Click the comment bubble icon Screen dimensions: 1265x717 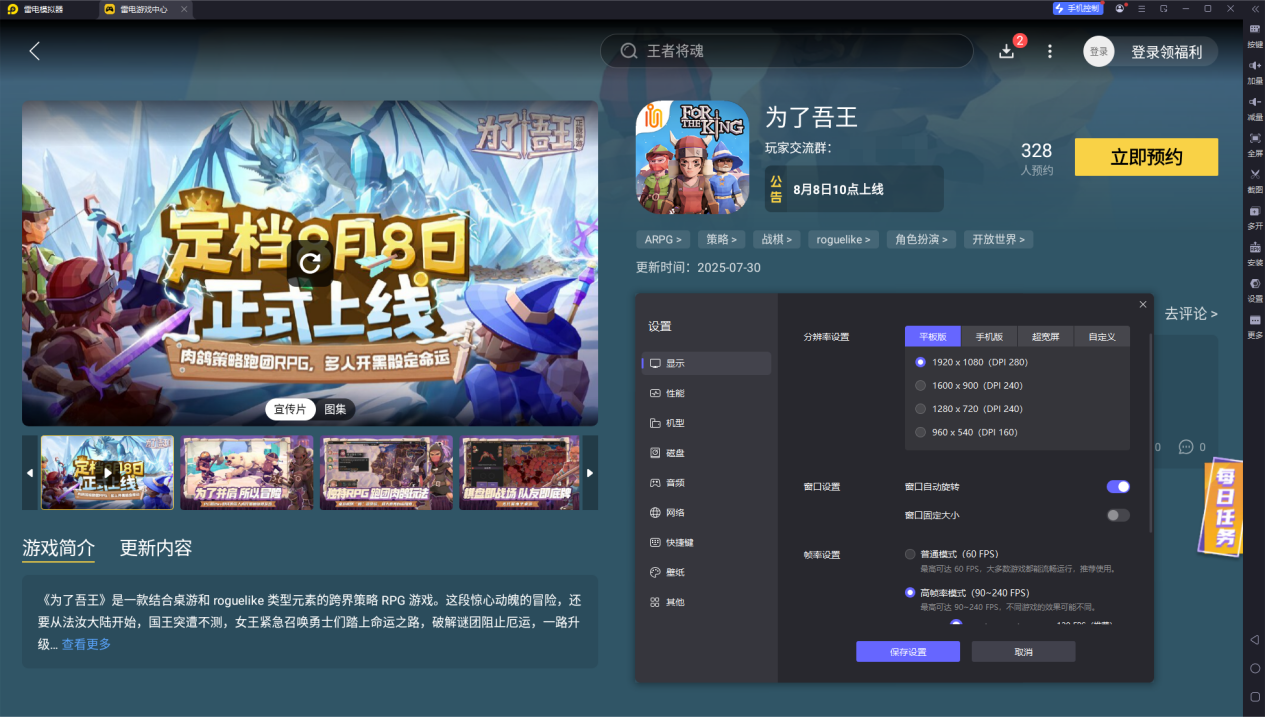pos(1186,447)
